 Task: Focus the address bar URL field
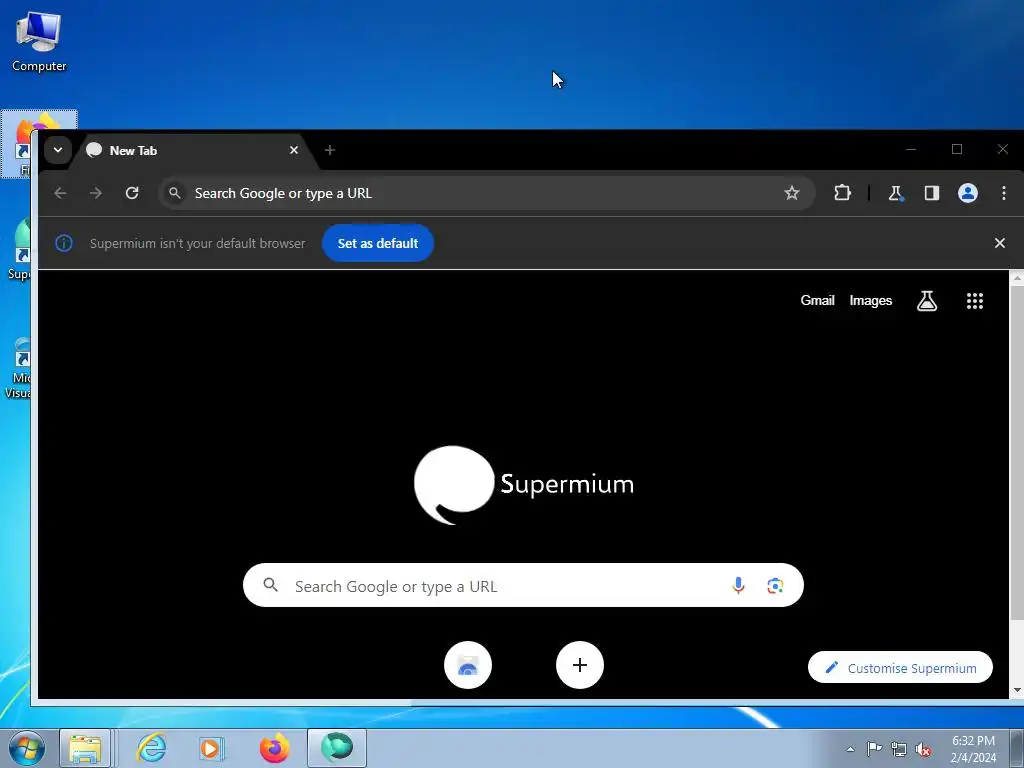point(487,193)
